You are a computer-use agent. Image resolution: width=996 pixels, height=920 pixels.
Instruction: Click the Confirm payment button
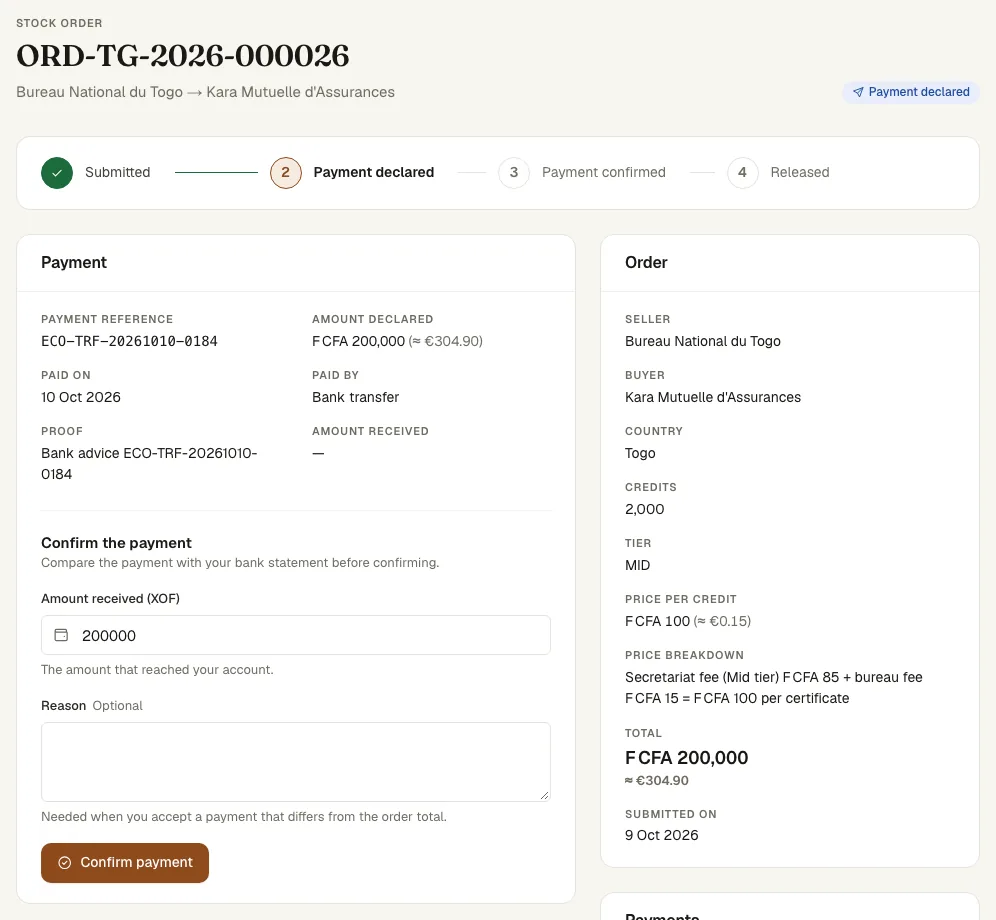tap(125, 863)
